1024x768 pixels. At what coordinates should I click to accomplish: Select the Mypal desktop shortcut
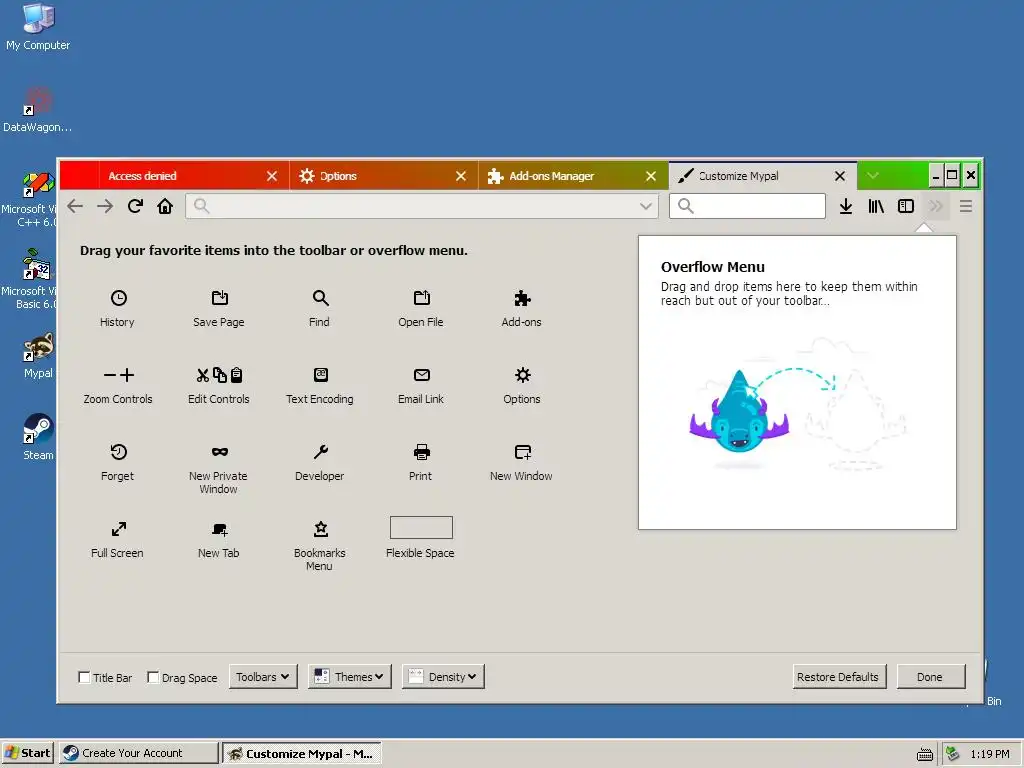(37, 355)
